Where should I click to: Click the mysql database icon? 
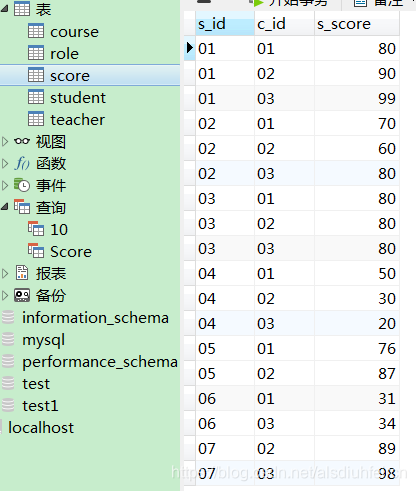[8, 339]
